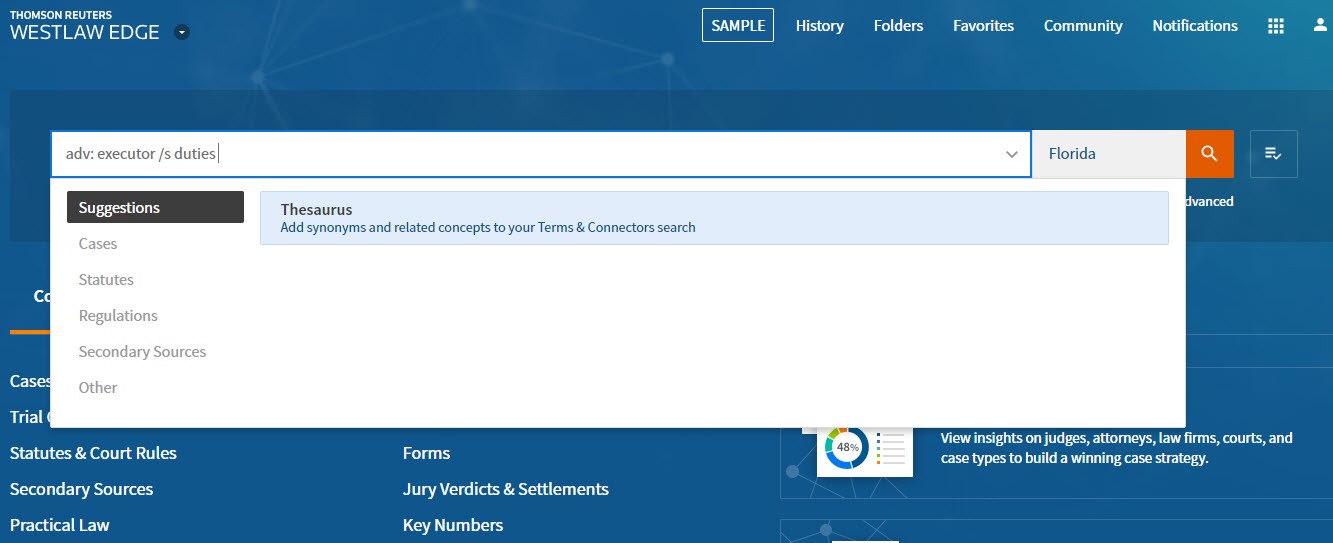Switch to Statutes suggestion category
This screenshot has height=543, width=1333.
(106, 280)
